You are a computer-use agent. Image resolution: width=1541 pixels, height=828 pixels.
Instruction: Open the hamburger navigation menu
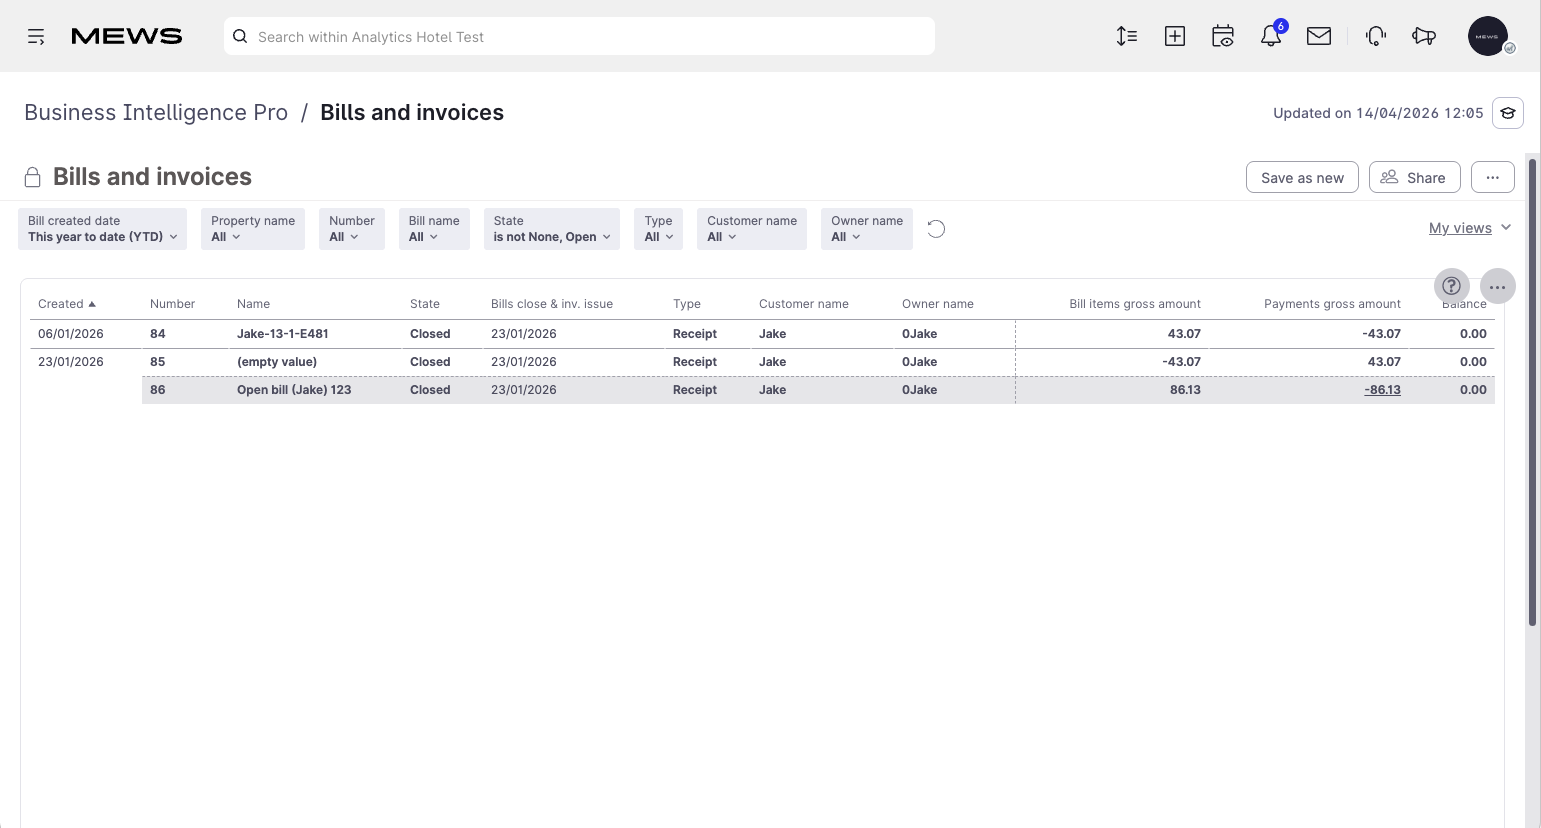point(36,37)
